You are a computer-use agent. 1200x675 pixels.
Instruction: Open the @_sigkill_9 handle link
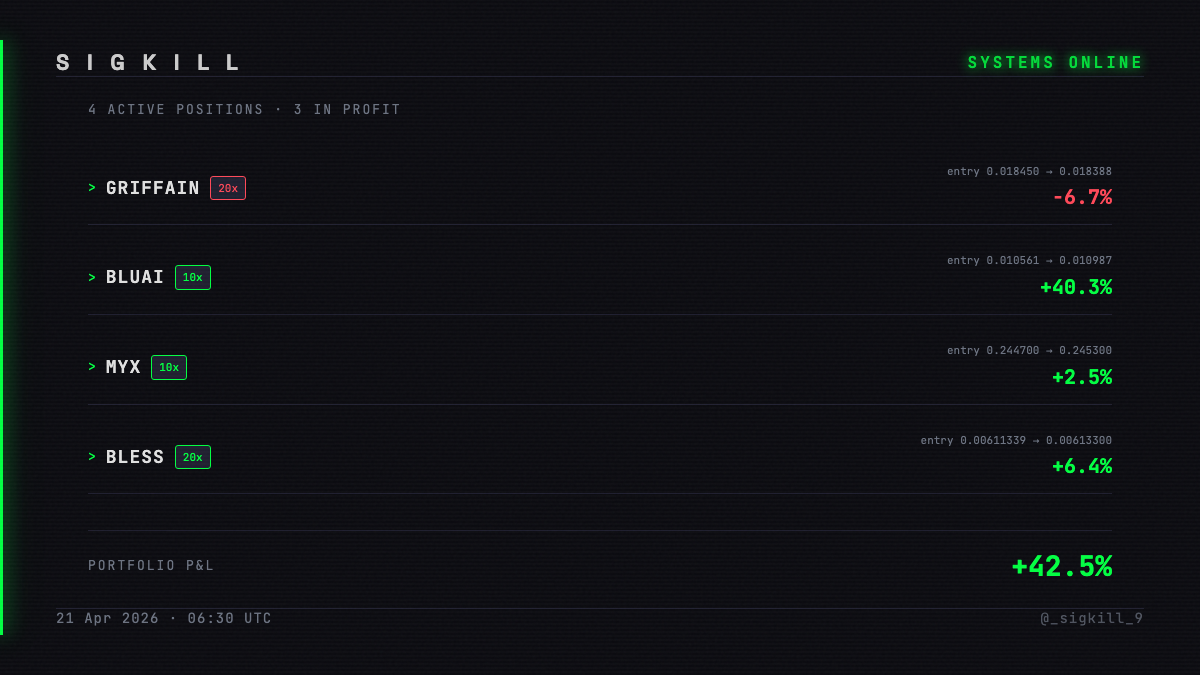1091,618
